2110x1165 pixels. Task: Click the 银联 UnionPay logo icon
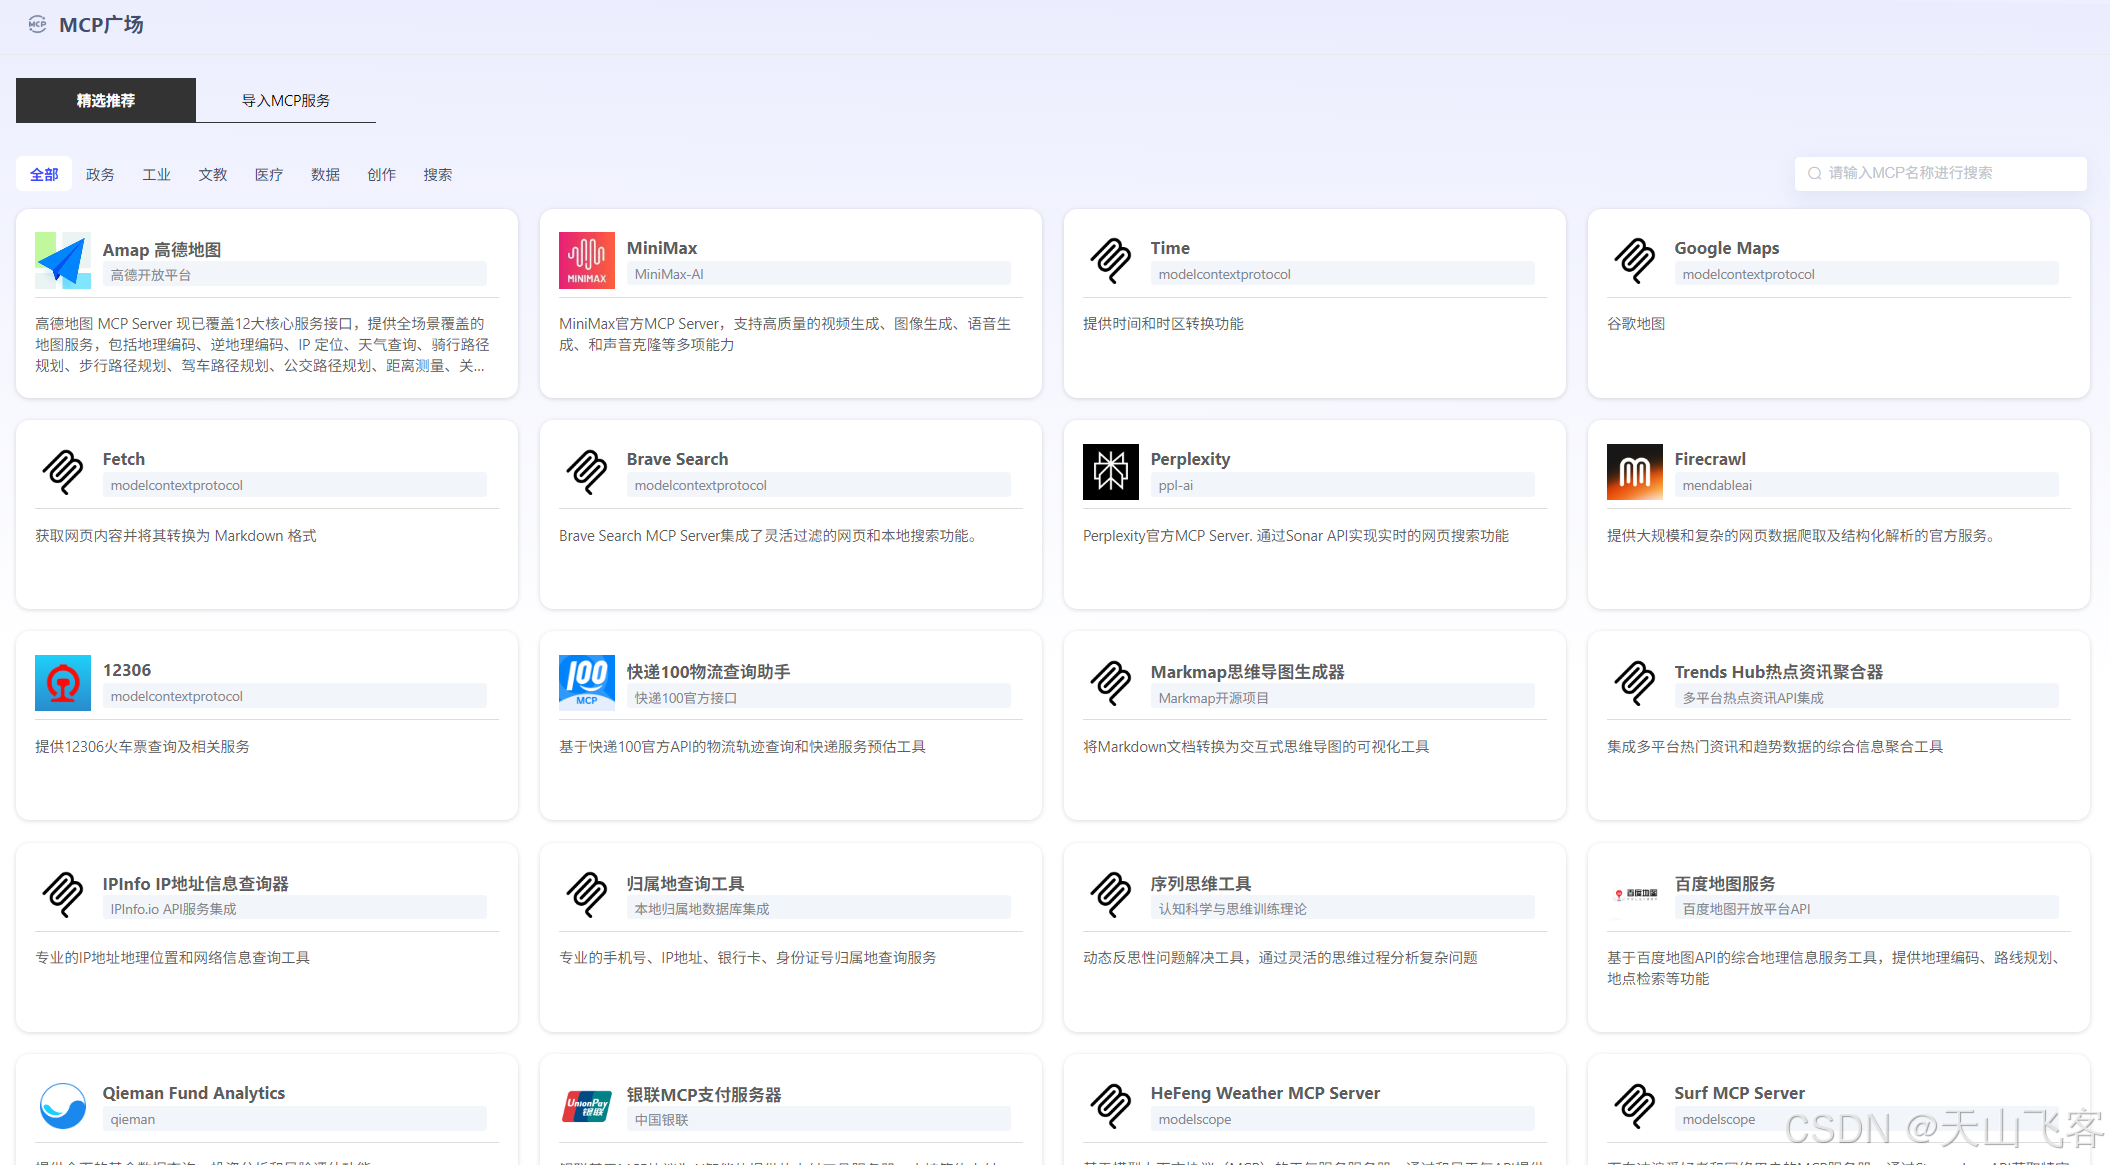(x=587, y=1106)
